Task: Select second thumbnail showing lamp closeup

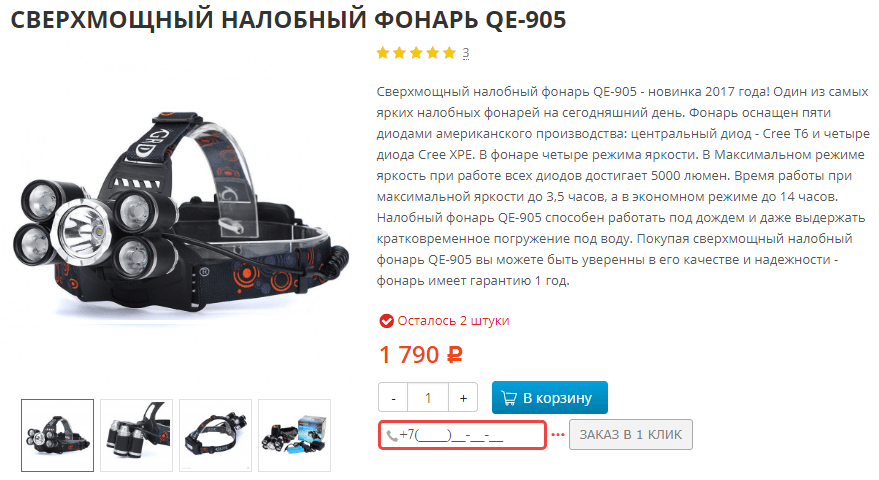Action: (x=136, y=435)
